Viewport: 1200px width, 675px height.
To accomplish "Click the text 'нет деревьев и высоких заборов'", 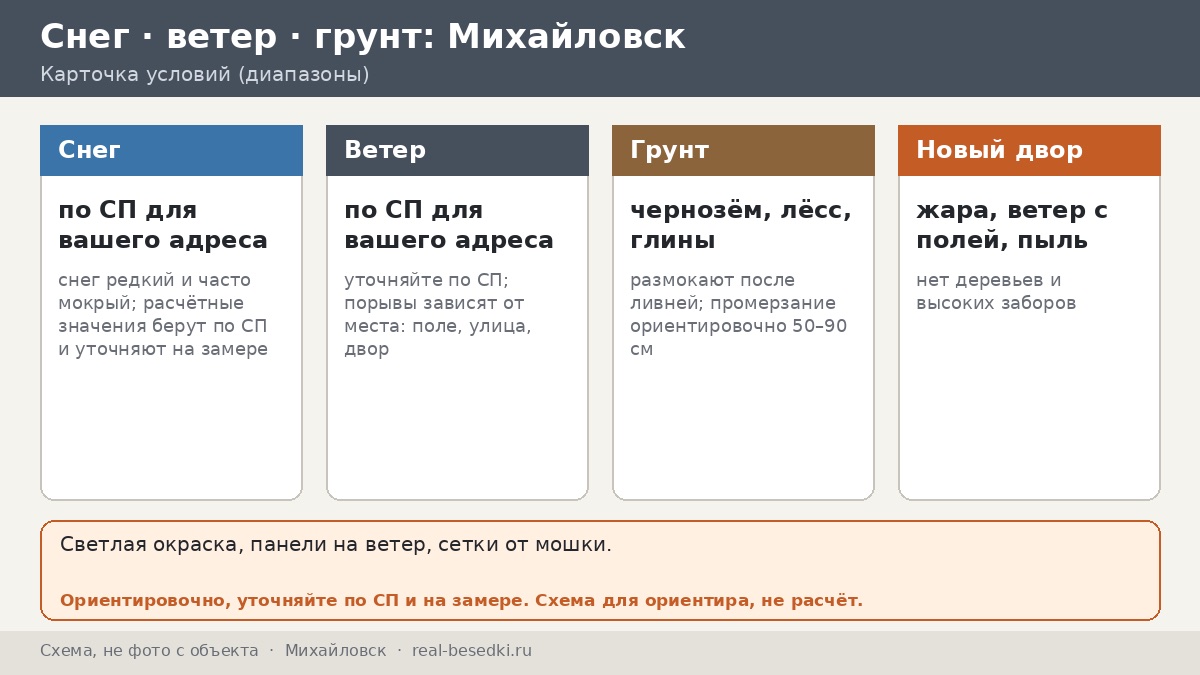I will [996, 292].
